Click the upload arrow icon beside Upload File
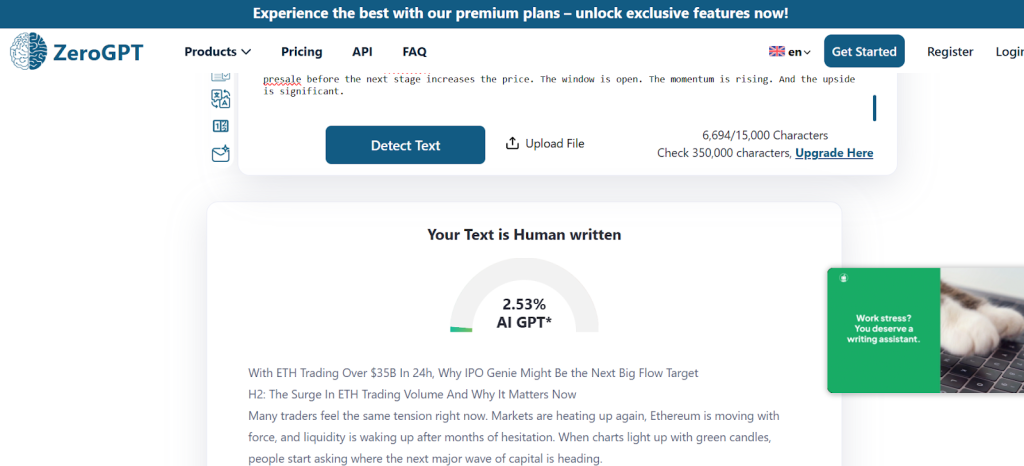This screenshot has width=1024, height=466. tap(512, 144)
